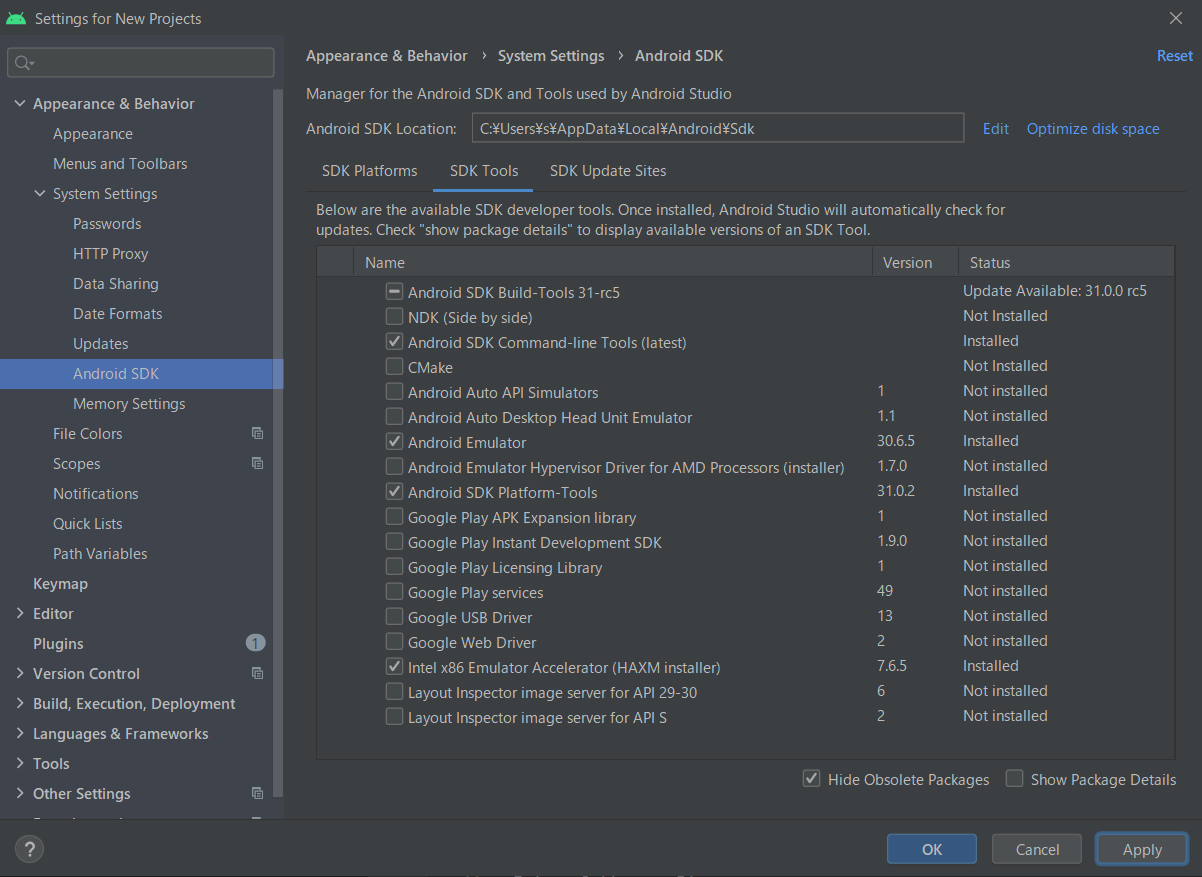Open the Appearance settings page
1202x877 pixels.
click(x=93, y=134)
